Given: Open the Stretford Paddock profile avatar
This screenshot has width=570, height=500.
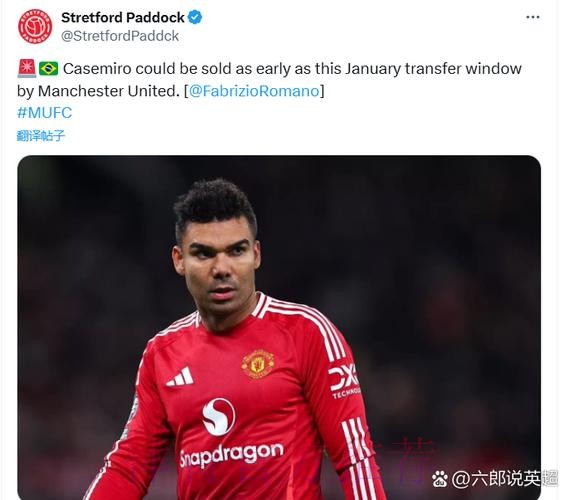Looking at the screenshot, I should click(35, 27).
